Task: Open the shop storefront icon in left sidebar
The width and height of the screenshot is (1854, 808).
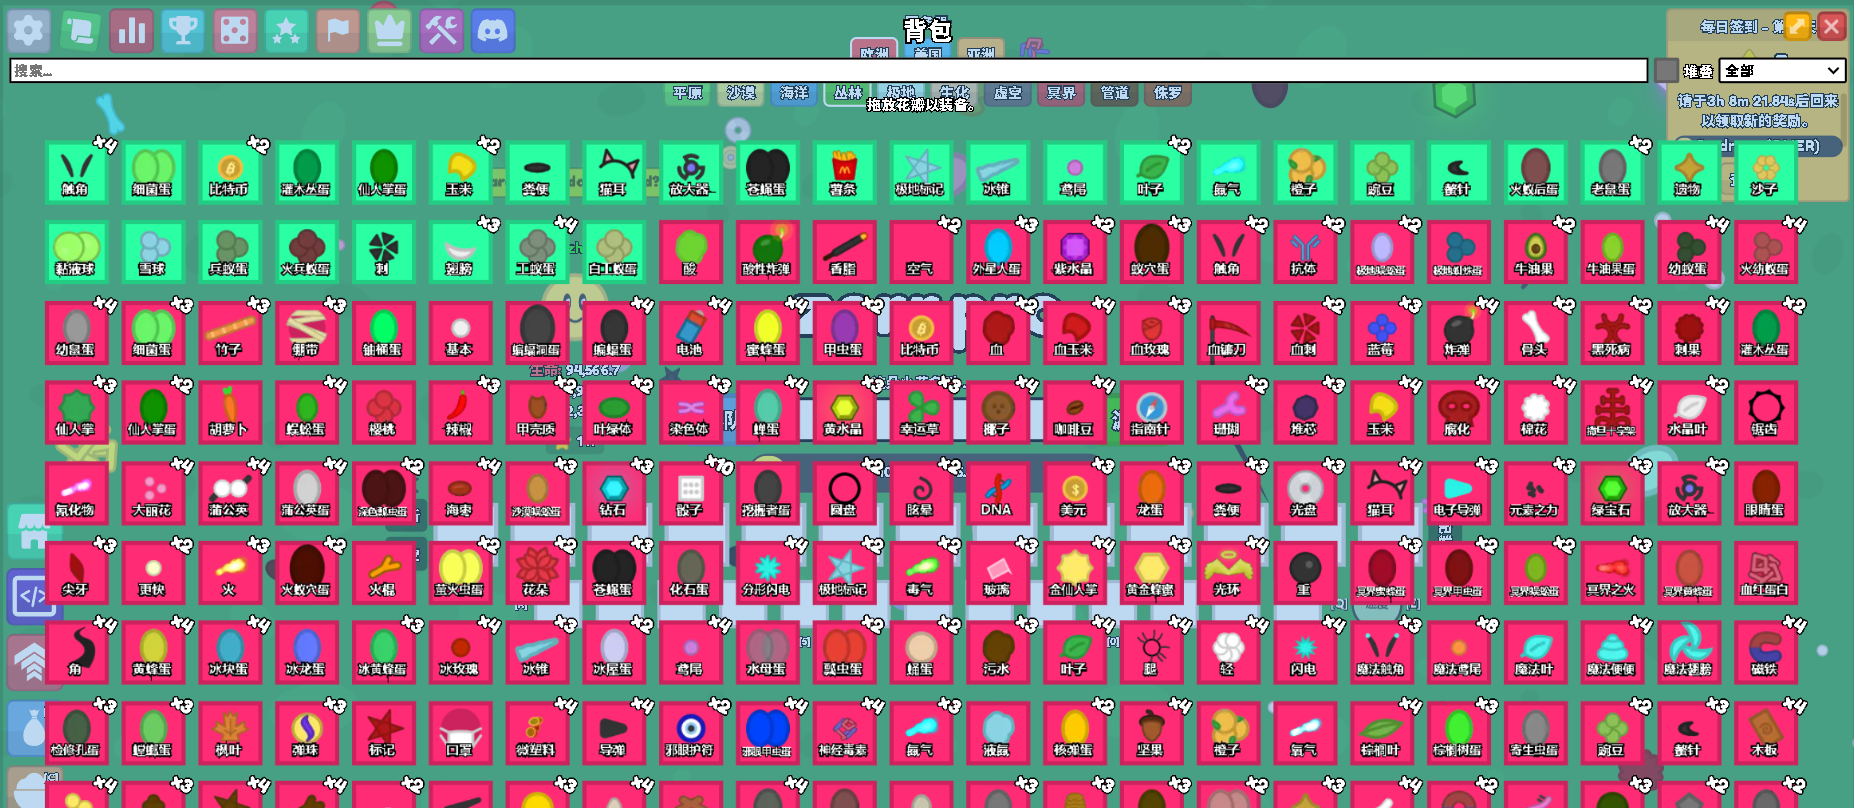Action: click(x=30, y=530)
